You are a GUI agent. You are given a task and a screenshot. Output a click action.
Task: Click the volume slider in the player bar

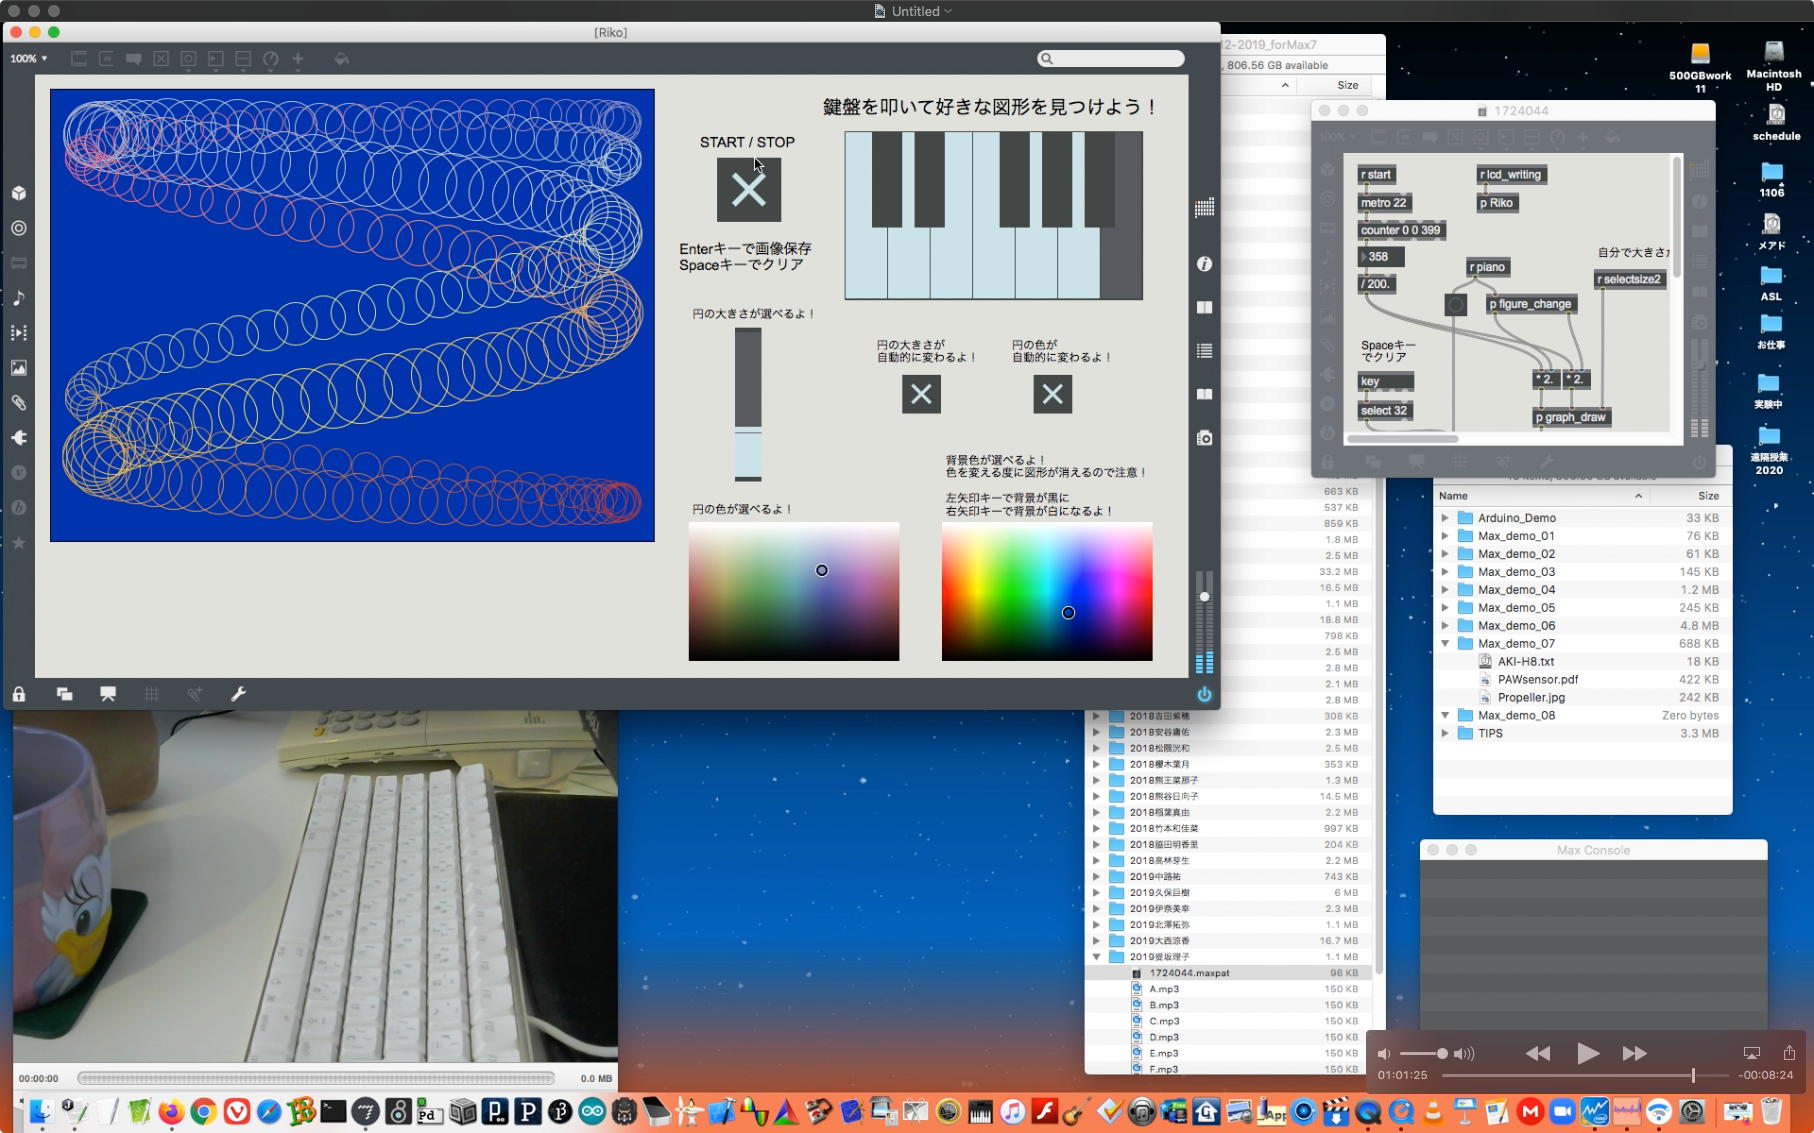coord(1422,1054)
